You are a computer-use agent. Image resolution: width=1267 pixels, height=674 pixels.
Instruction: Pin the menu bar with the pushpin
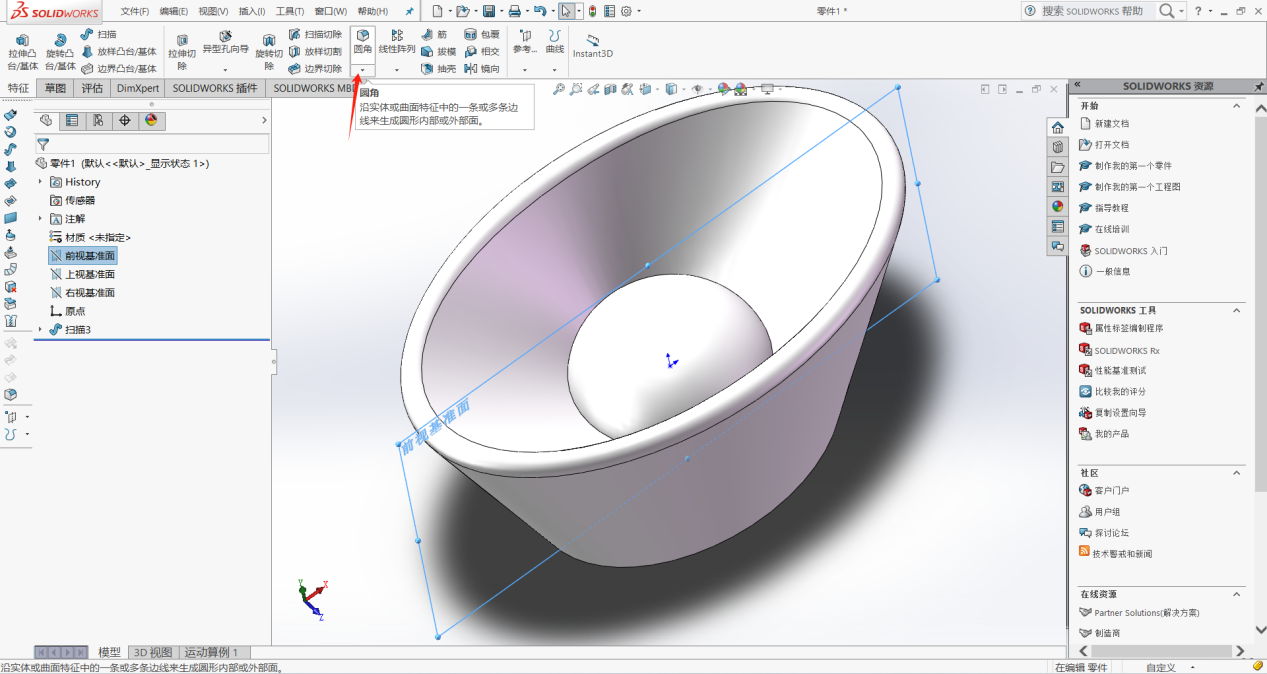(409, 11)
